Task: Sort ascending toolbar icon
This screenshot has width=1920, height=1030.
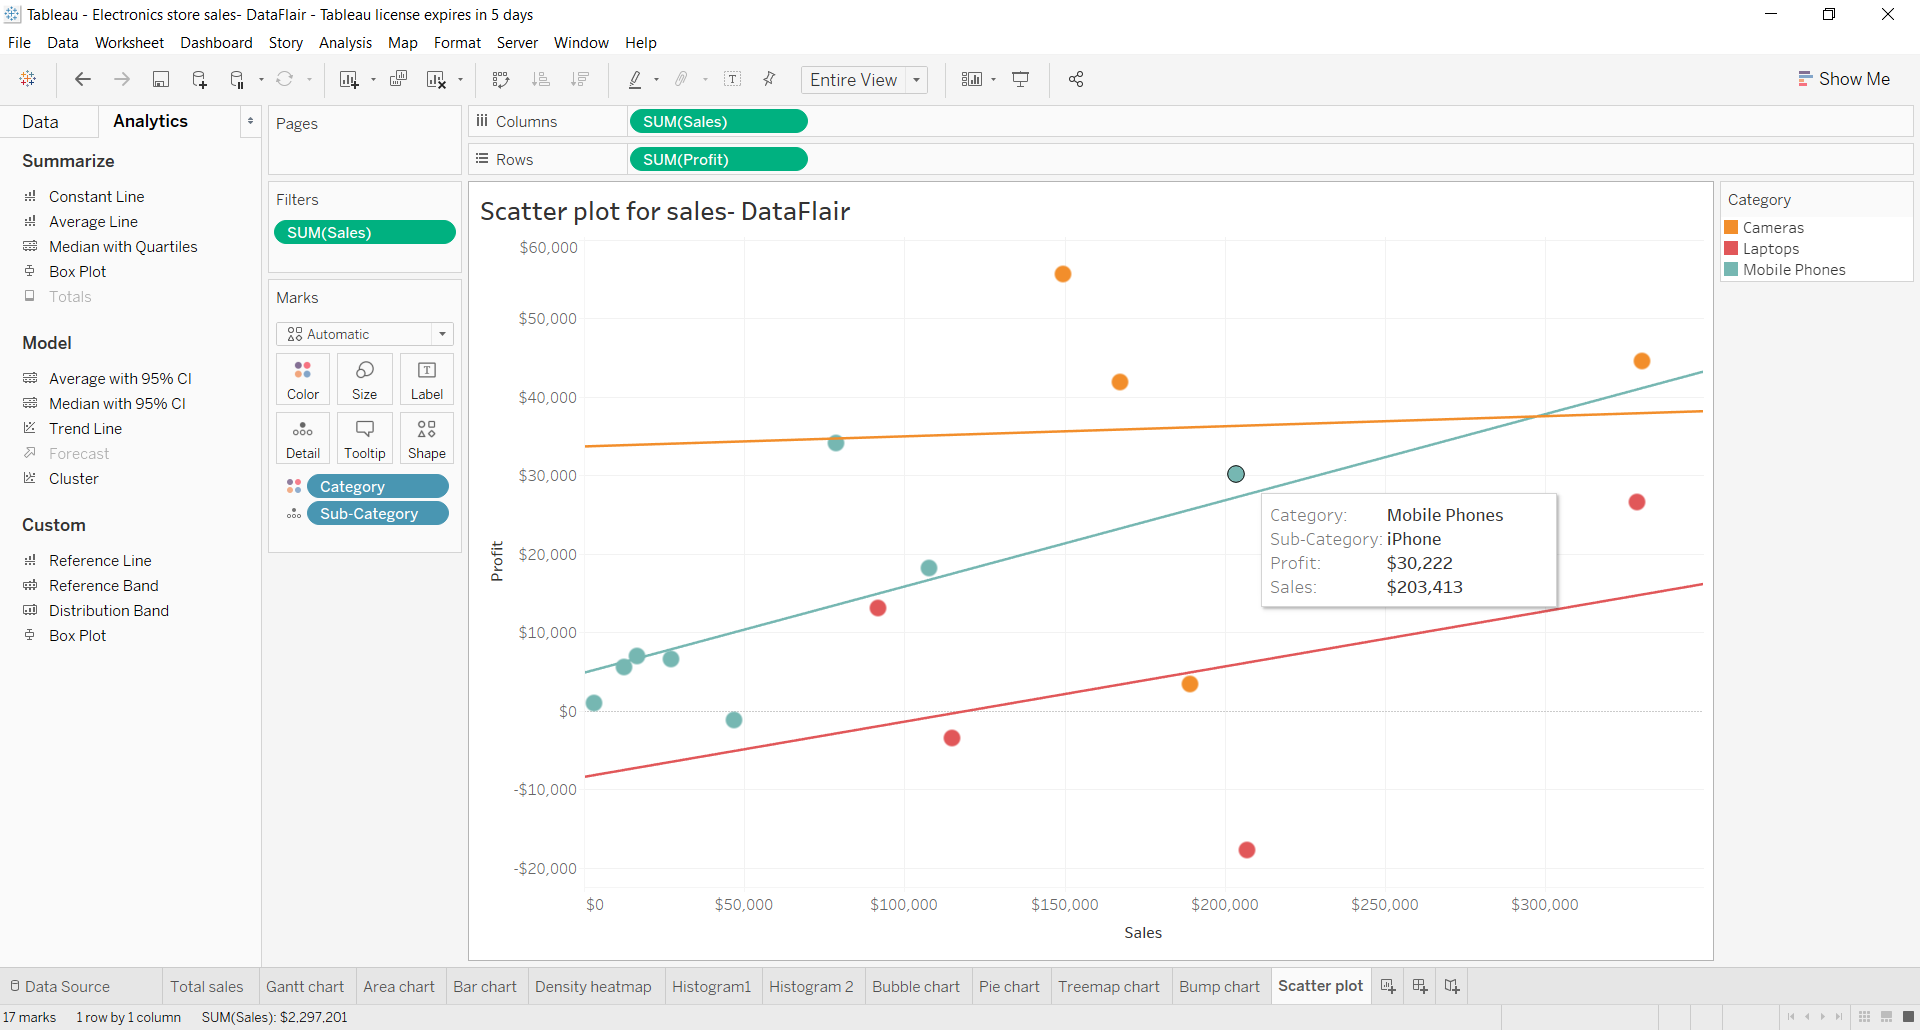Action: pyautogui.click(x=541, y=79)
